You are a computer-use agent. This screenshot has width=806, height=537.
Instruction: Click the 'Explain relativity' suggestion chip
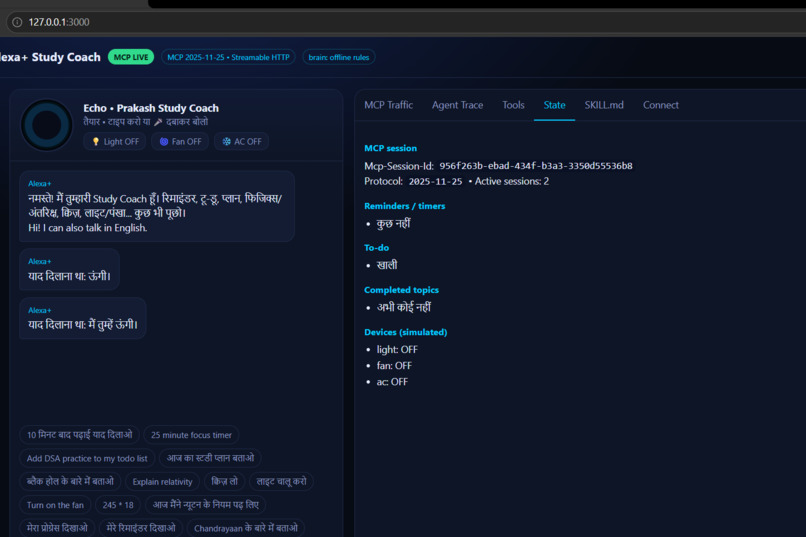(162, 482)
